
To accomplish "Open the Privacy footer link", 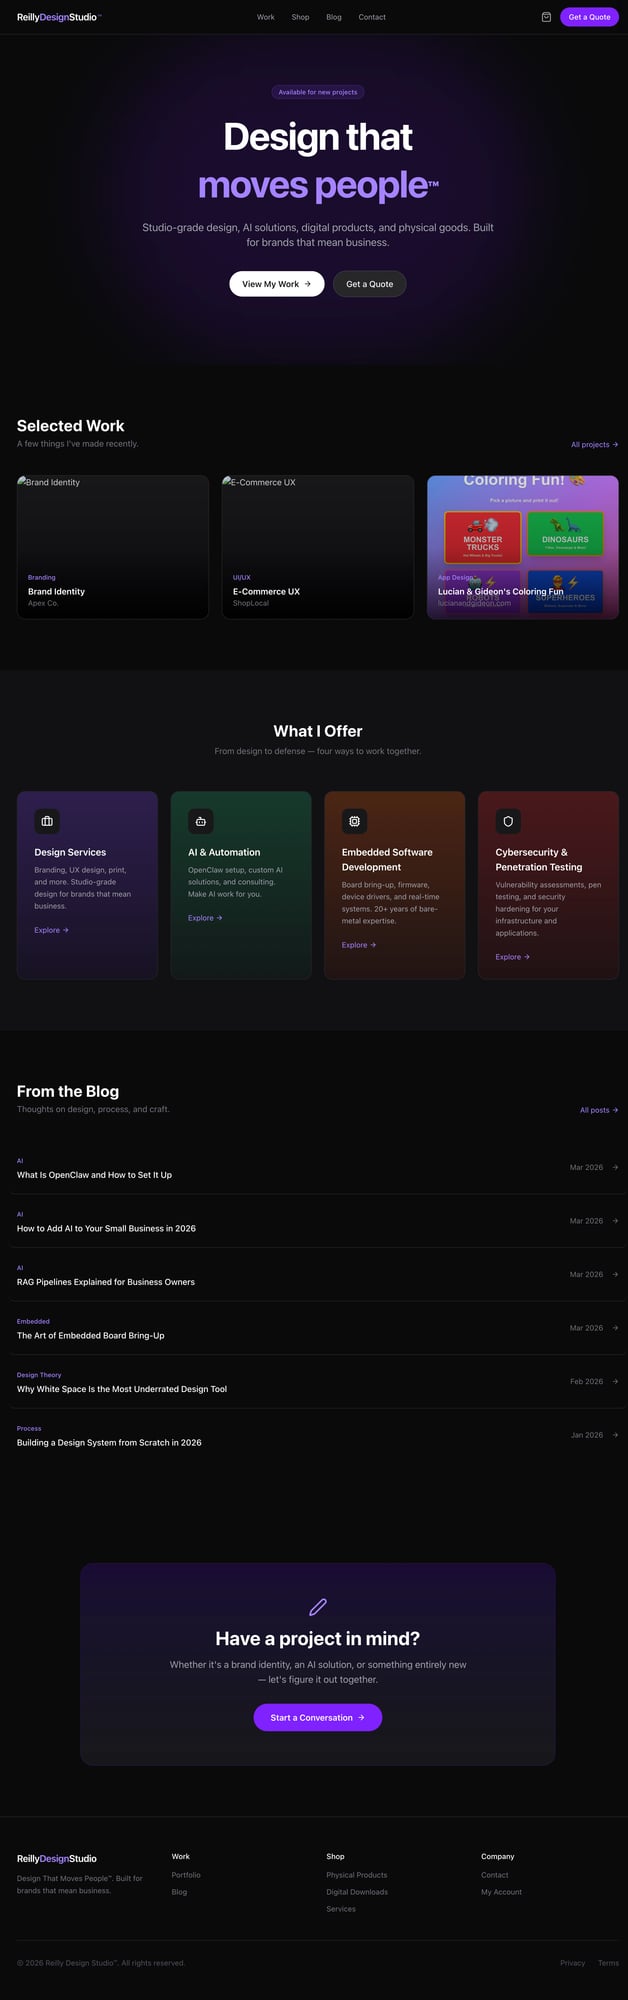I will (572, 1963).
